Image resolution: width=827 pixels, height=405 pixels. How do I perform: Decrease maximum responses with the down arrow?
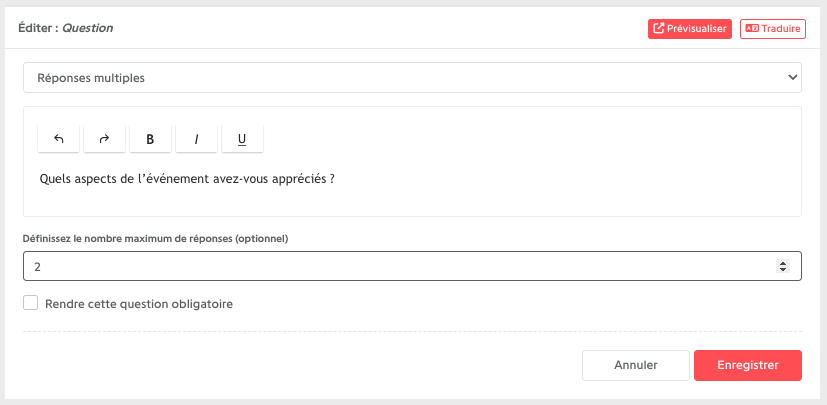(783, 269)
